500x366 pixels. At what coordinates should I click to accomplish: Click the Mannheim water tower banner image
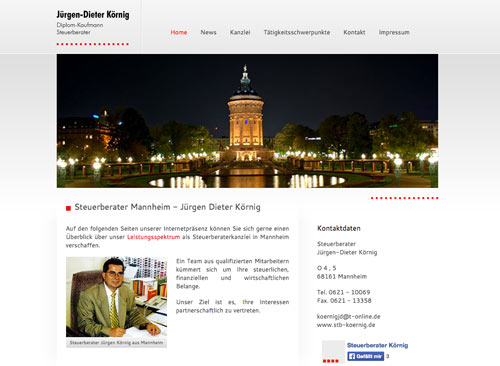[x=247, y=121]
